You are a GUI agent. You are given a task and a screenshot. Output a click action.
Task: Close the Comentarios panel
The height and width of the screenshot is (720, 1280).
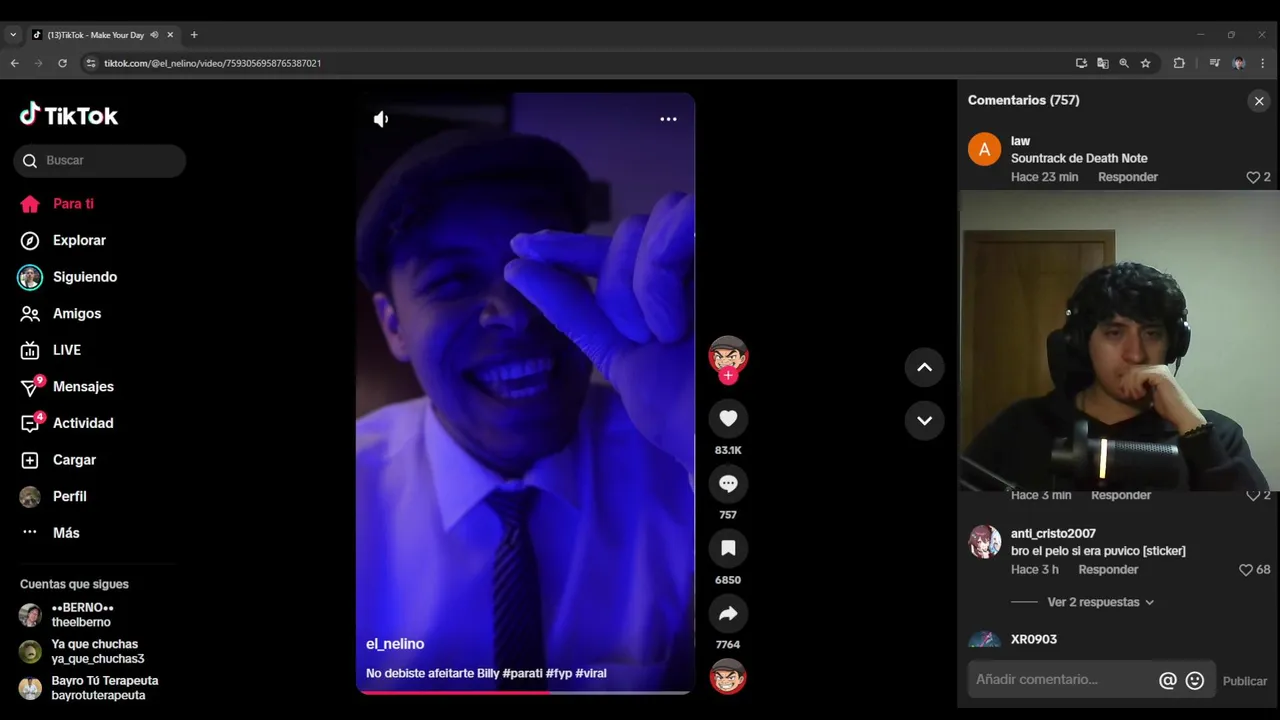click(x=1259, y=101)
